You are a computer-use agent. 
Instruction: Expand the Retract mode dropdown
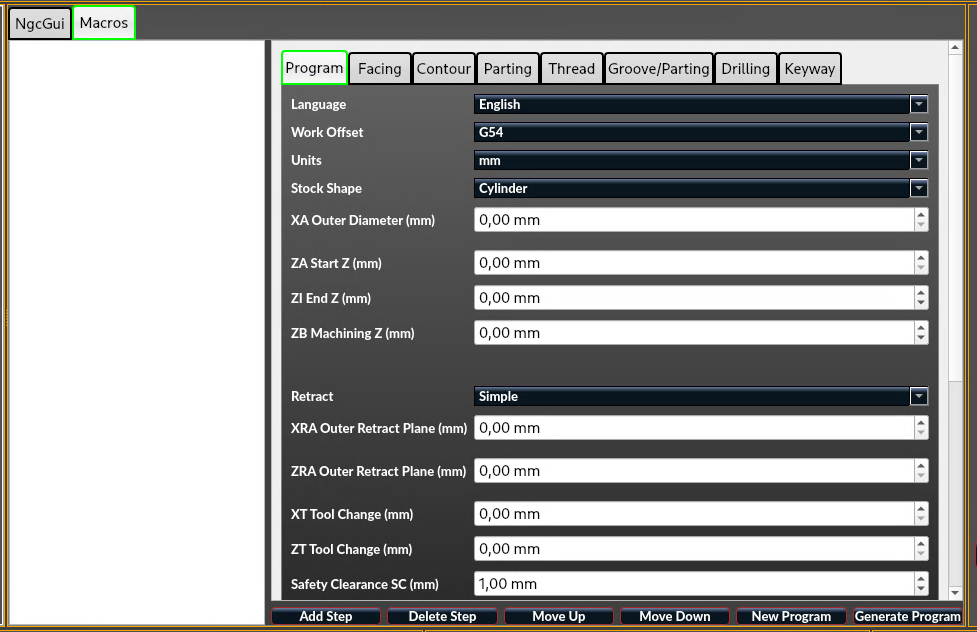(x=700, y=396)
